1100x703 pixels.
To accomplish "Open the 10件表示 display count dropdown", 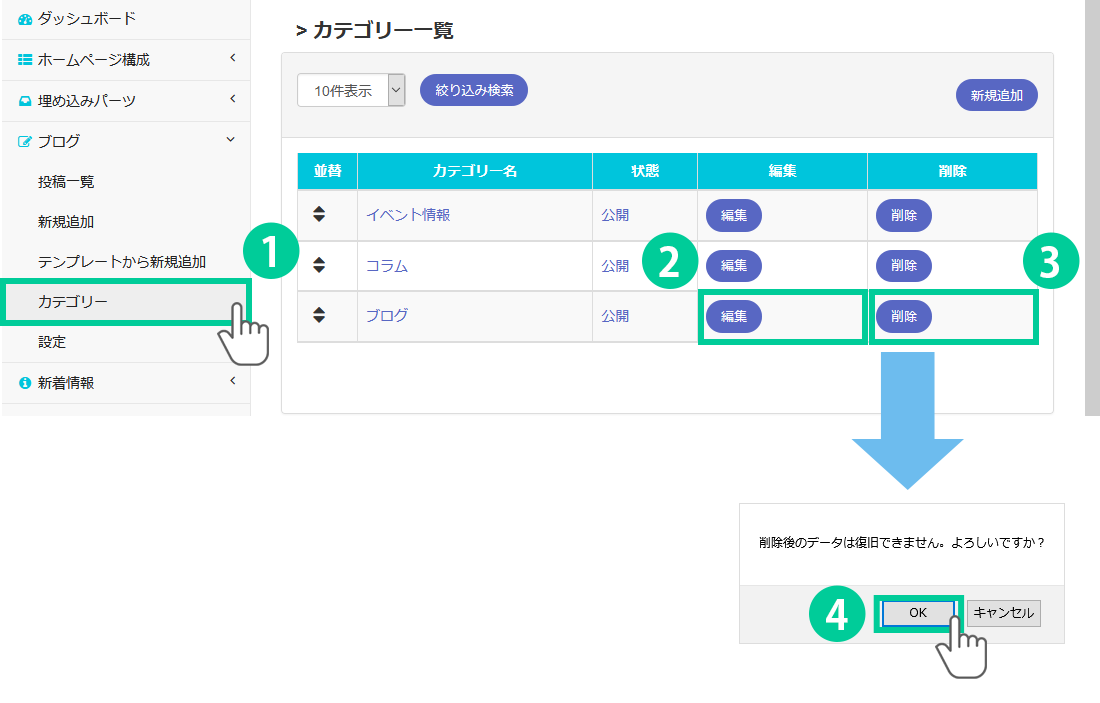I will coord(351,90).
